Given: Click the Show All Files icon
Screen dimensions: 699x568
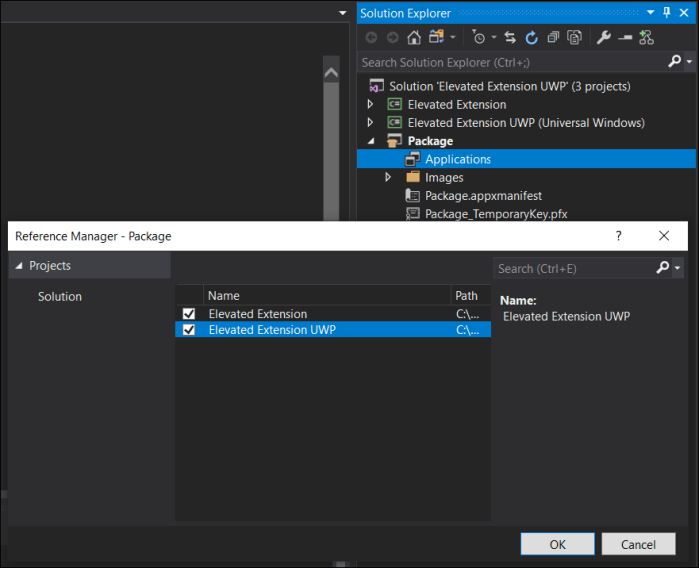Looking at the screenshot, I should click(574, 37).
